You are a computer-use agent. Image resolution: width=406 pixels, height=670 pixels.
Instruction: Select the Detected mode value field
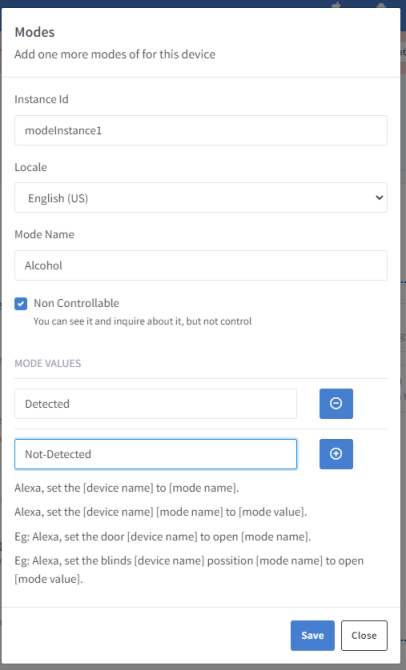pos(156,403)
